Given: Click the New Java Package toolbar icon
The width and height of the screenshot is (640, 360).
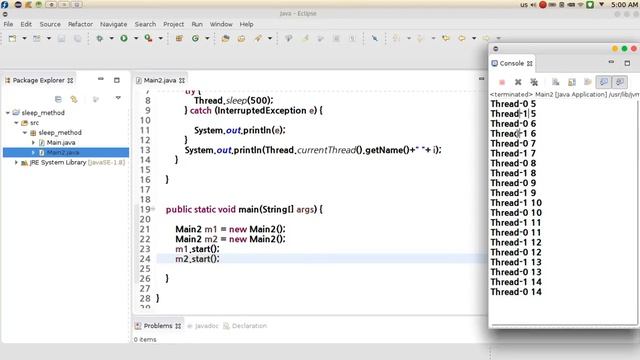Looking at the screenshot, I should click(179, 38).
